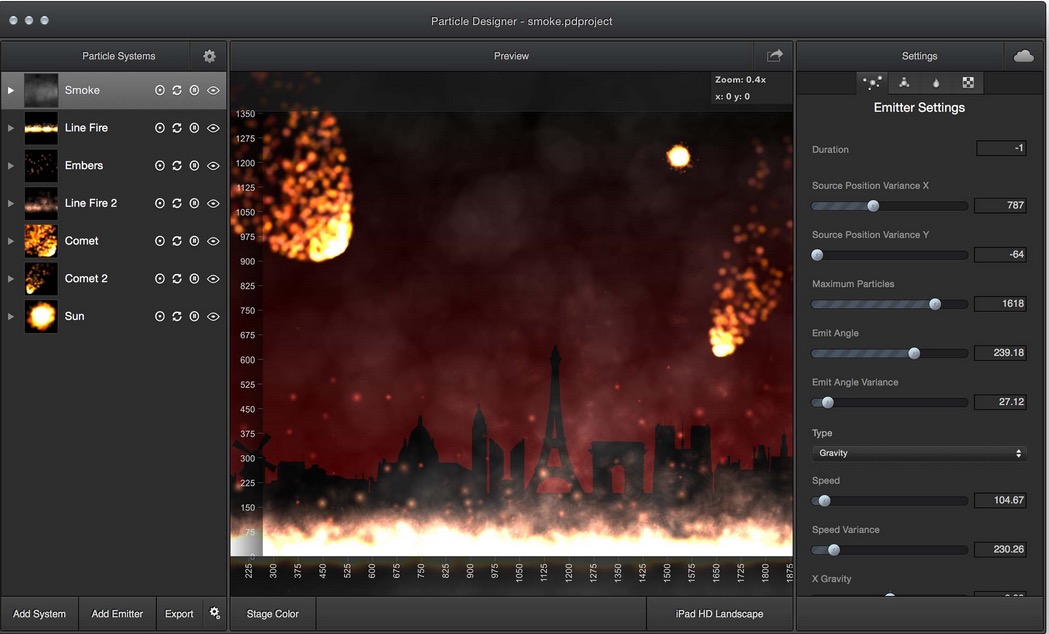Click the Source Position Variance X slider
1049x634 pixels.
(889, 206)
